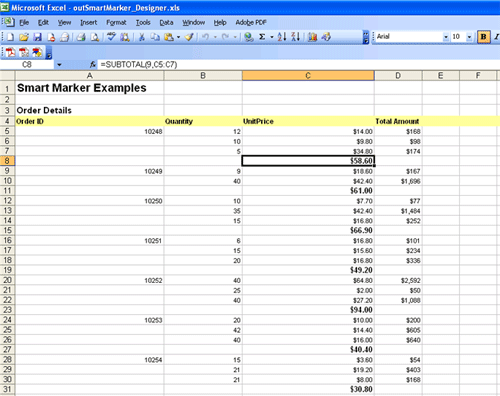Save the workbook with the floppy disk icon
The height and width of the screenshot is (396, 500).
37,37
